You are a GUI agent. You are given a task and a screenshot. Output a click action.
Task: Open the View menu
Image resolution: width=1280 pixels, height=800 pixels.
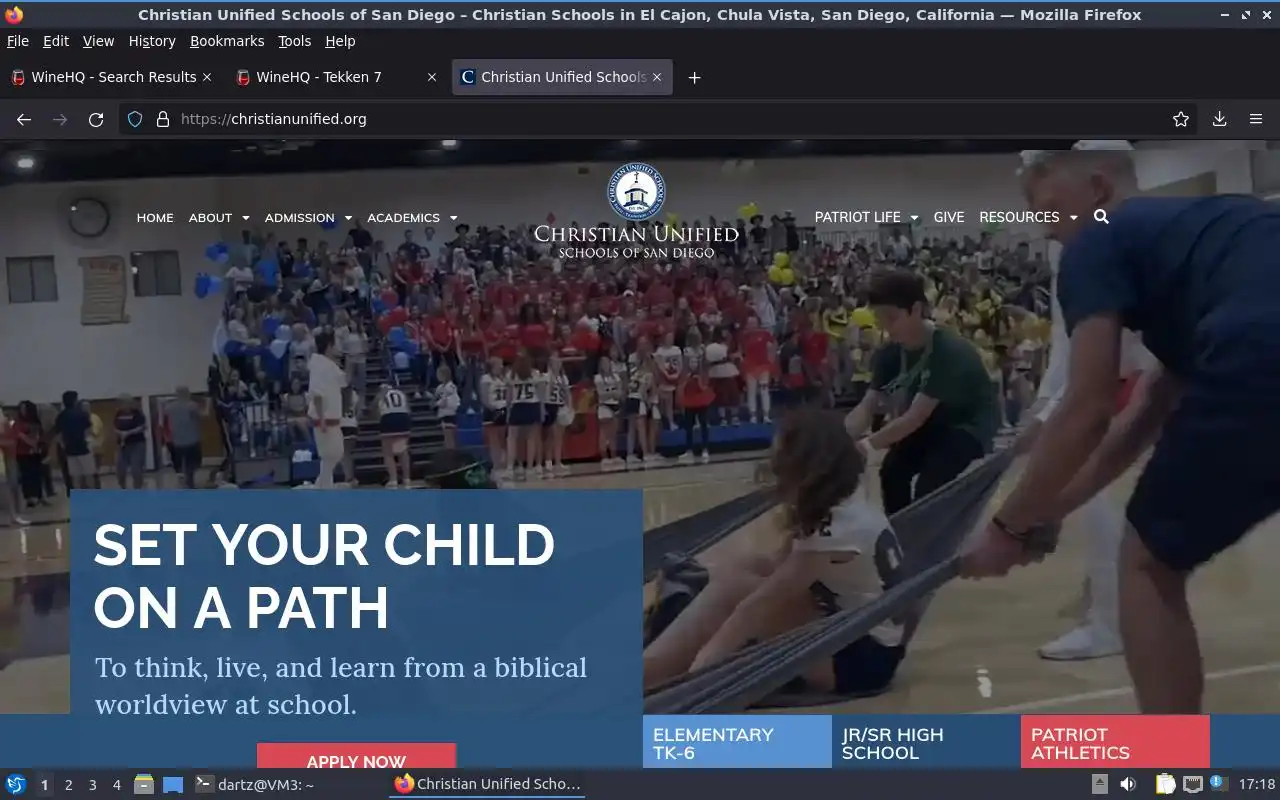[x=98, y=41]
